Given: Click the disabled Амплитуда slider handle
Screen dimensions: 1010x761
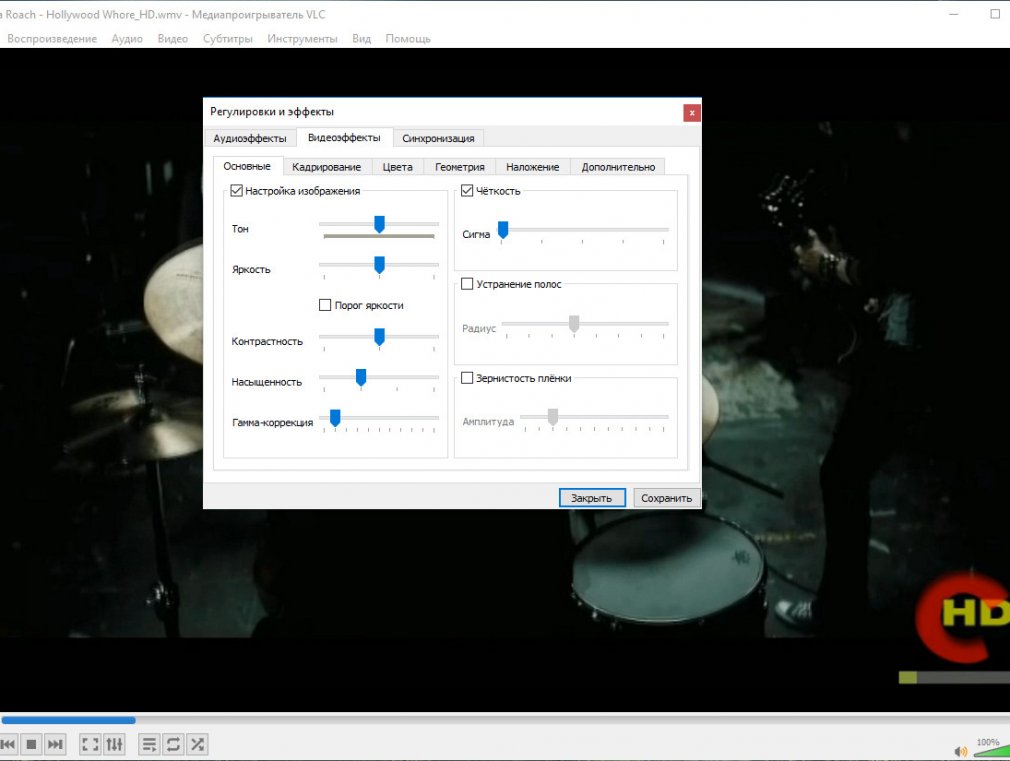Looking at the screenshot, I should pos(553,417).
